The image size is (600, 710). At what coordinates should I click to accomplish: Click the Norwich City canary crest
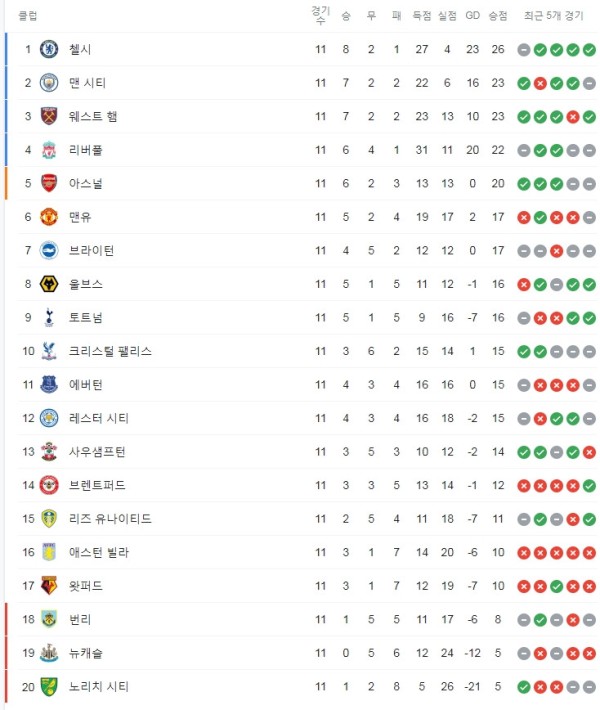(49, 686)
